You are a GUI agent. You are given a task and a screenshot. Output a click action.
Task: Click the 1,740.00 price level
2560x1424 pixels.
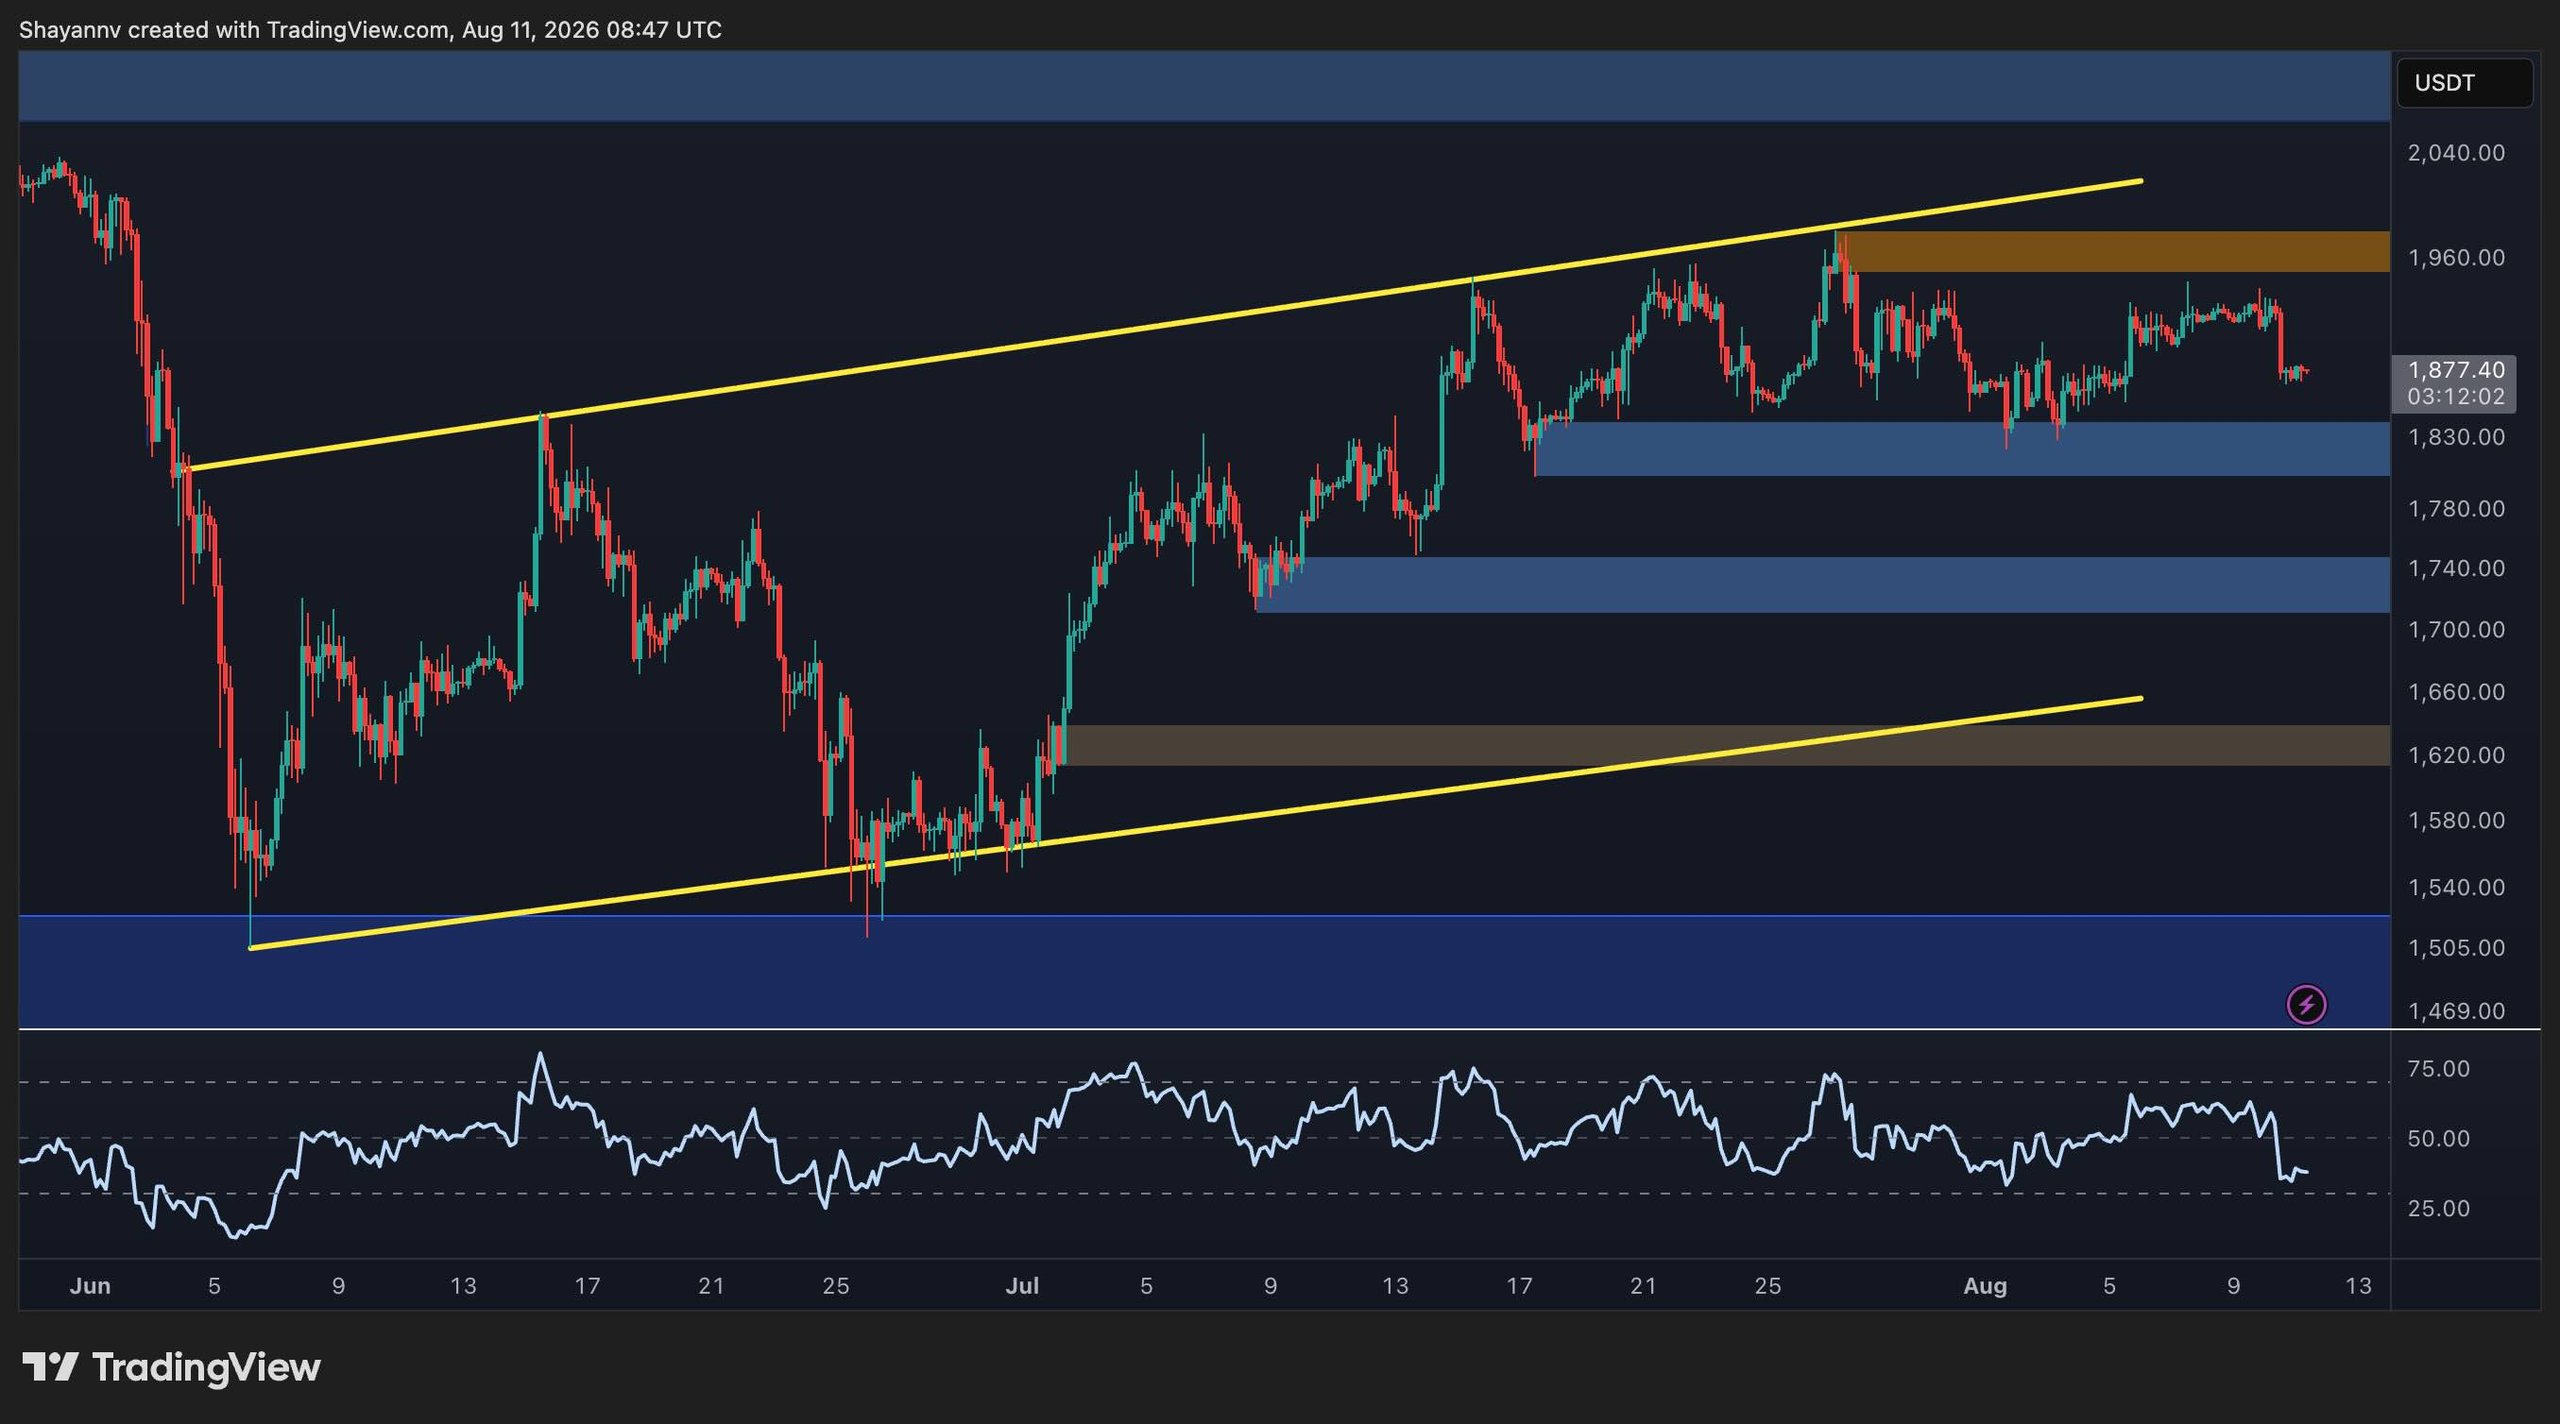[x=2456, y=569]
